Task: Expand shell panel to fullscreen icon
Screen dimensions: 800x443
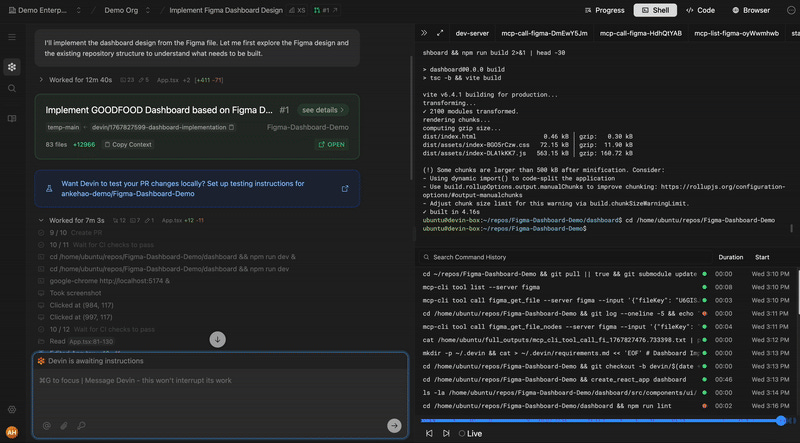Action: [440, 33]
